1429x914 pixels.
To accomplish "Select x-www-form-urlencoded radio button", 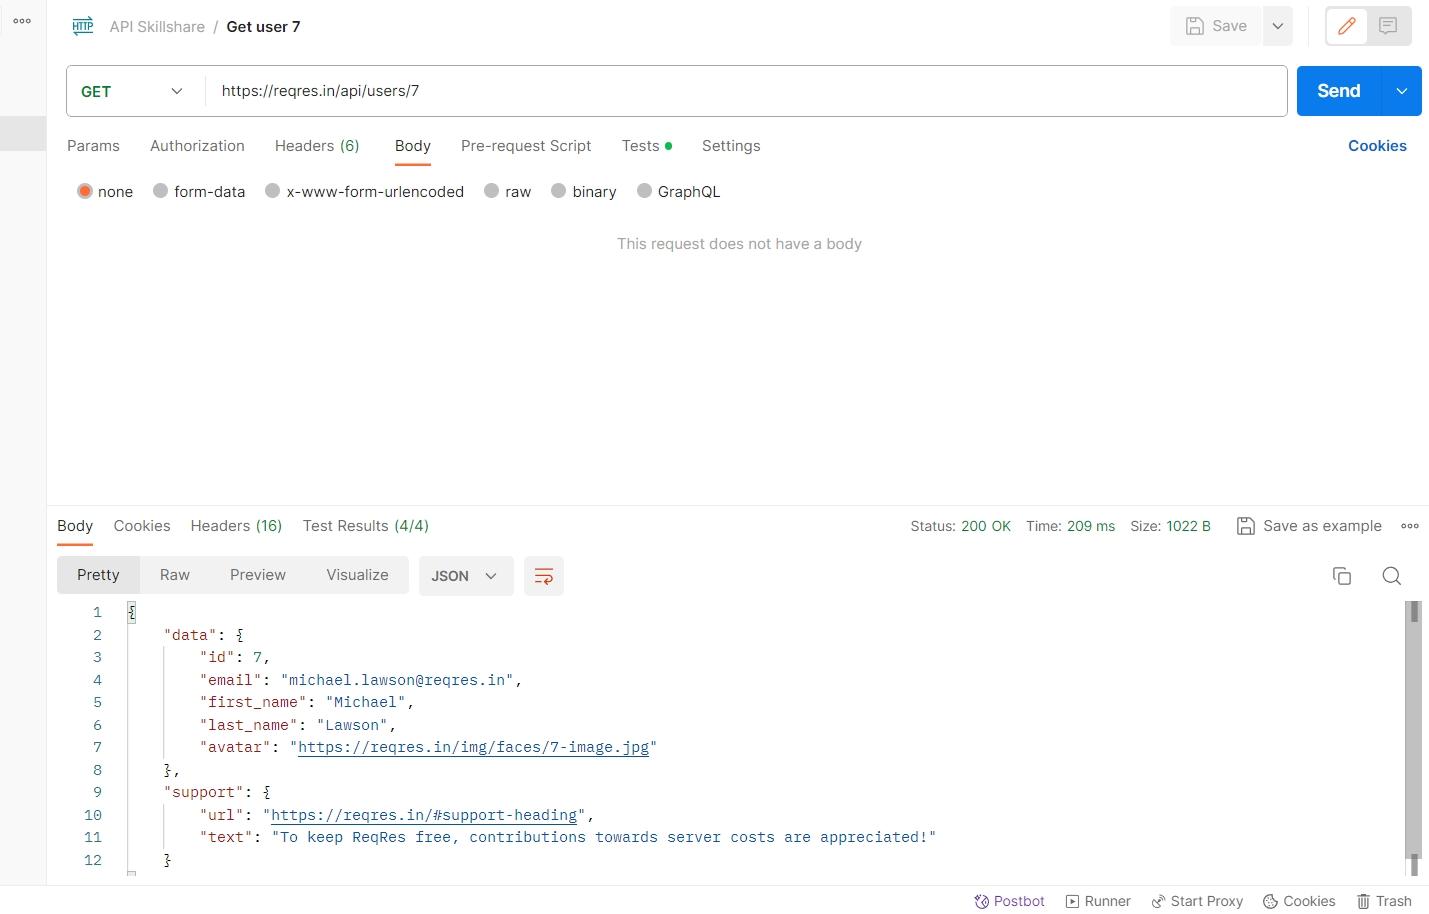I will coord(272,191).
